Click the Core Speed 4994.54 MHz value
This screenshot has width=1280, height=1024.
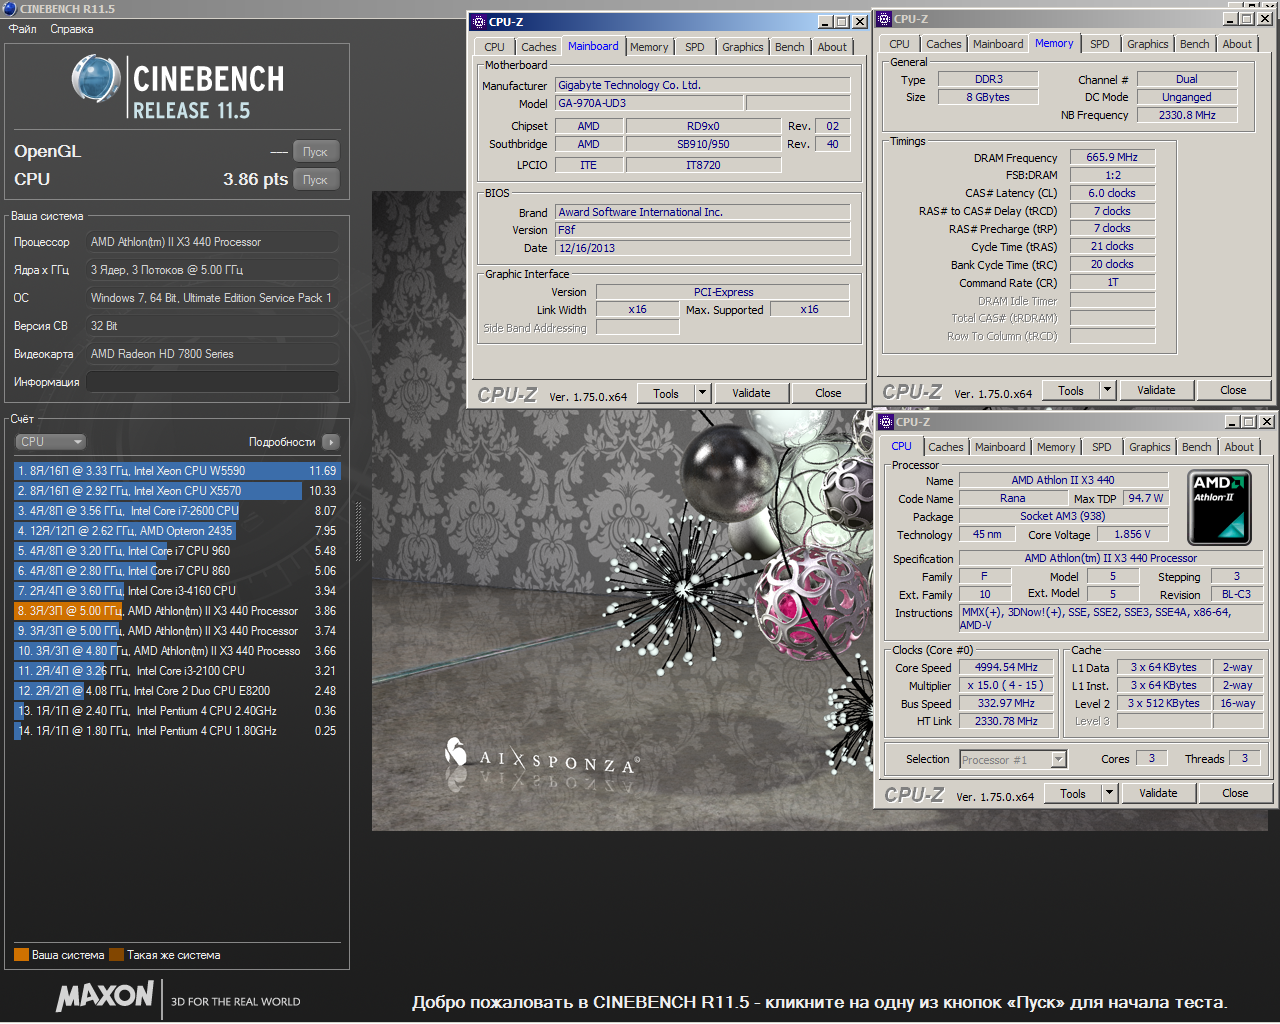click(1006, 667)
